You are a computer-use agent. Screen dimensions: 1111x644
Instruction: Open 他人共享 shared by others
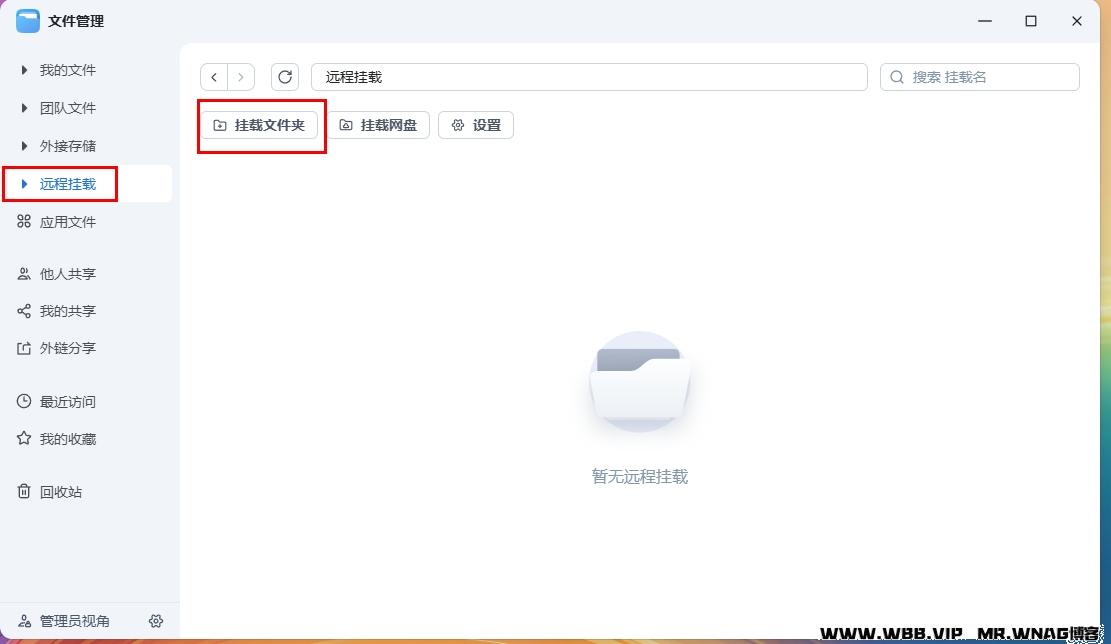tap(67, 274)
